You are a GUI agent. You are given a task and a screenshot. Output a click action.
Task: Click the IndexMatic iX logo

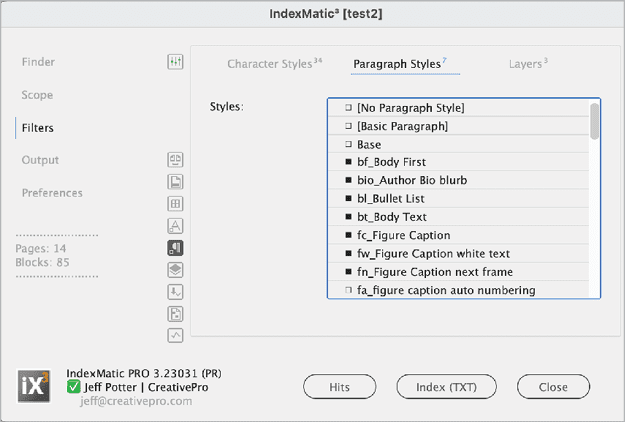click(36, 386)
